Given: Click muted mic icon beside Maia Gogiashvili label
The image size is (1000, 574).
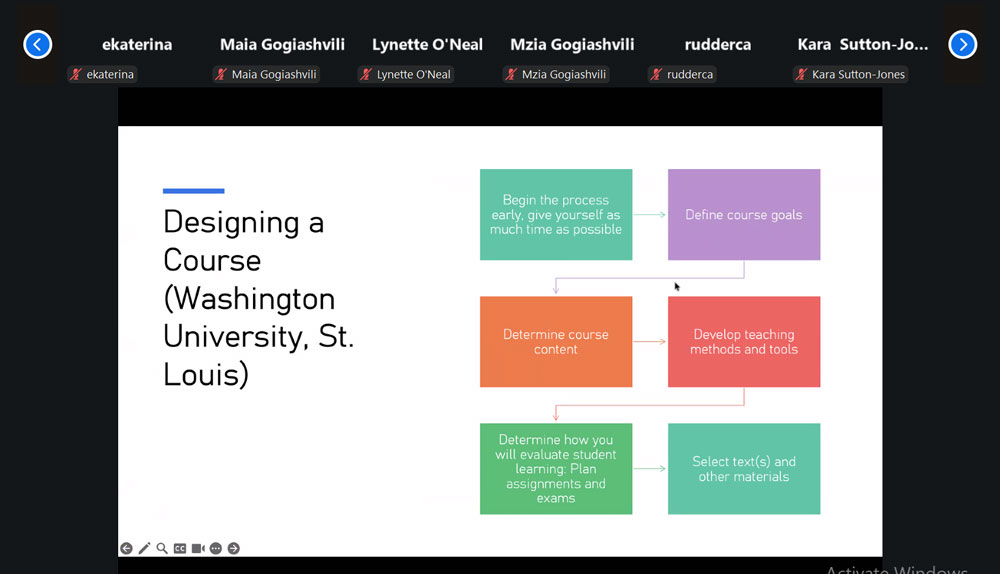Looking at the screenshot, I should coord(222,74).
